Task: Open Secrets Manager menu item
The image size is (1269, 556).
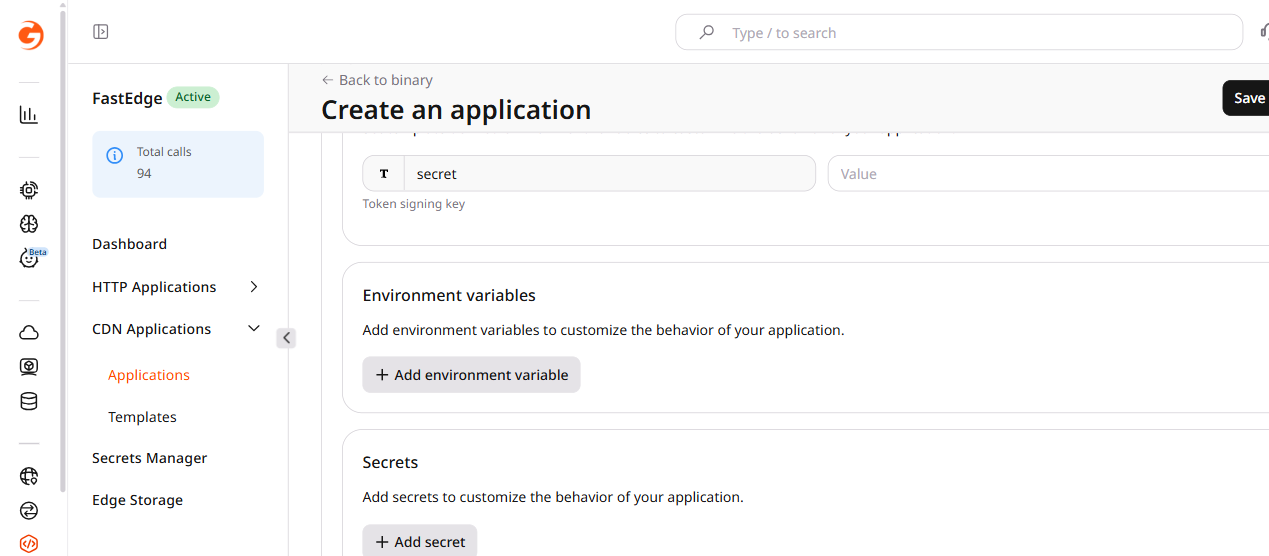Action: click(x=149, y=458)
